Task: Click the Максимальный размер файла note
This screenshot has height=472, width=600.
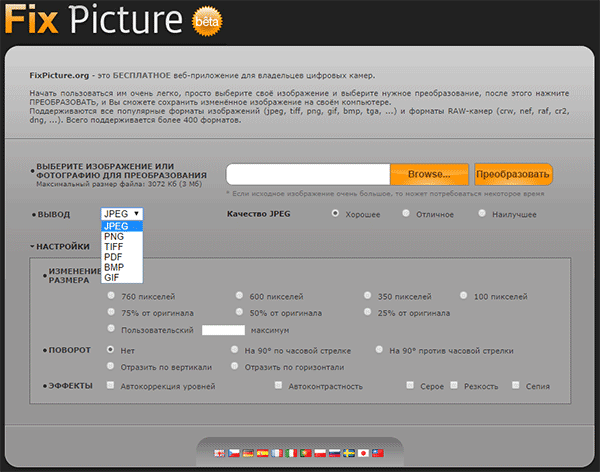Action: pos(119,184)
